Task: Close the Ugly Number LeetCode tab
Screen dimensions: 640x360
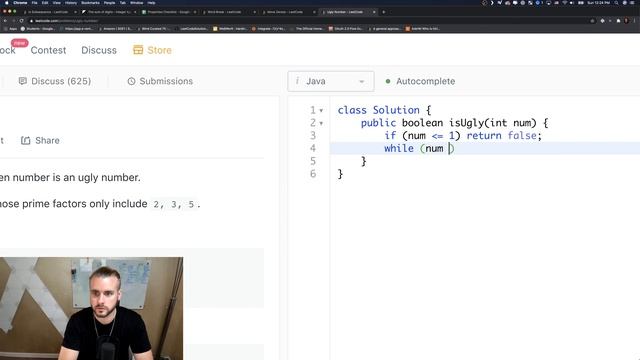Action: (374, 12)
